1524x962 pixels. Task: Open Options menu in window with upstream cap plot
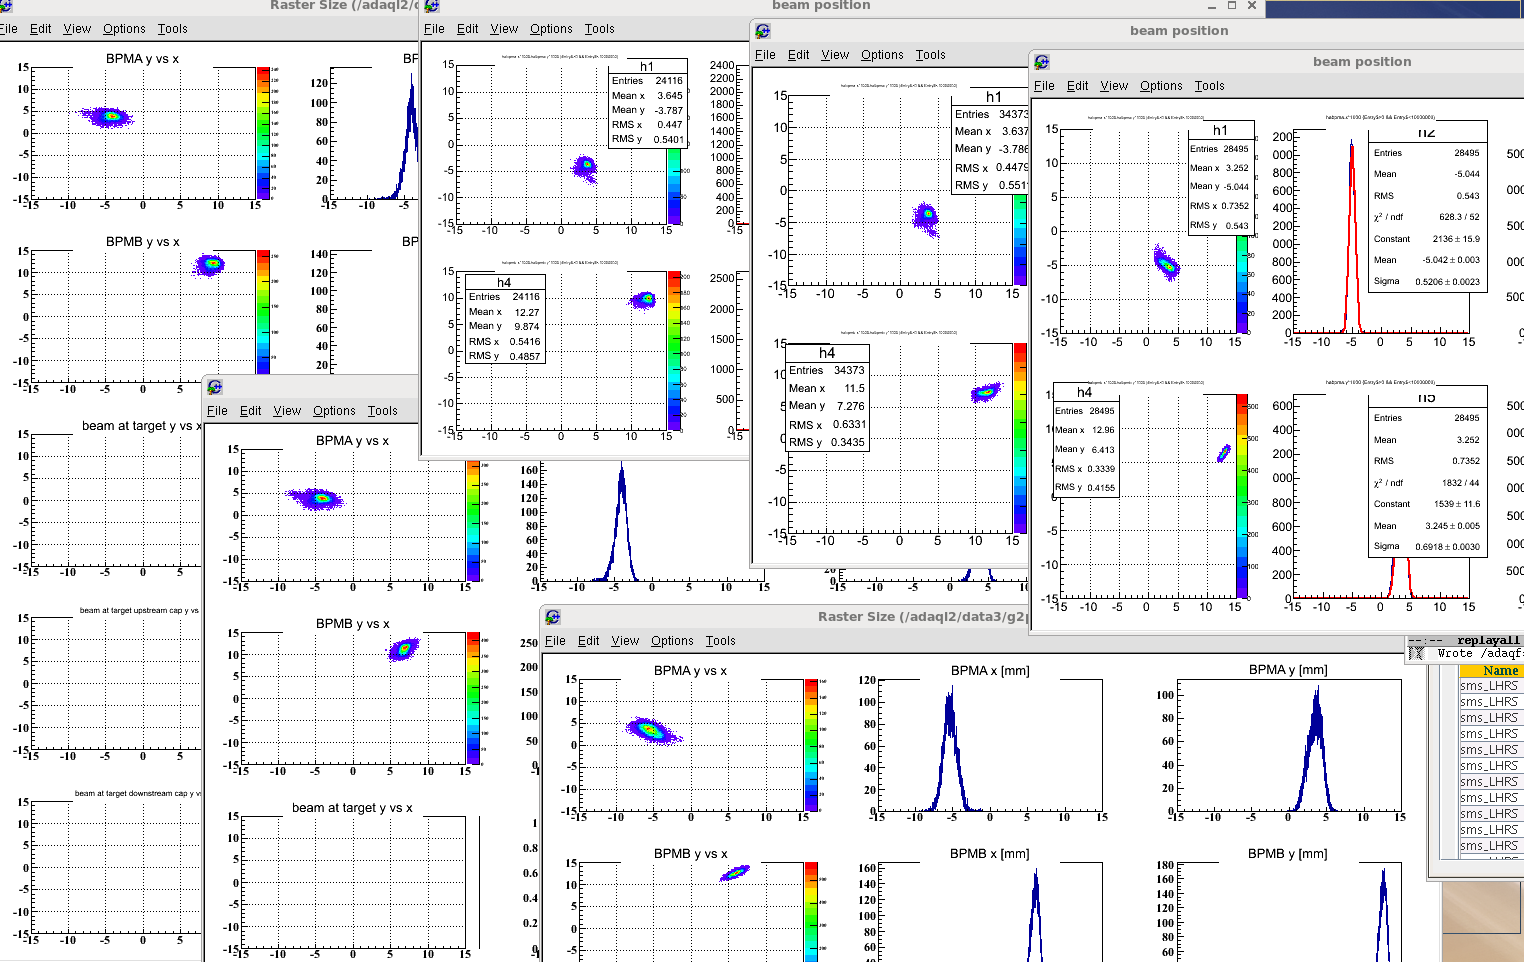click(124, 29)
